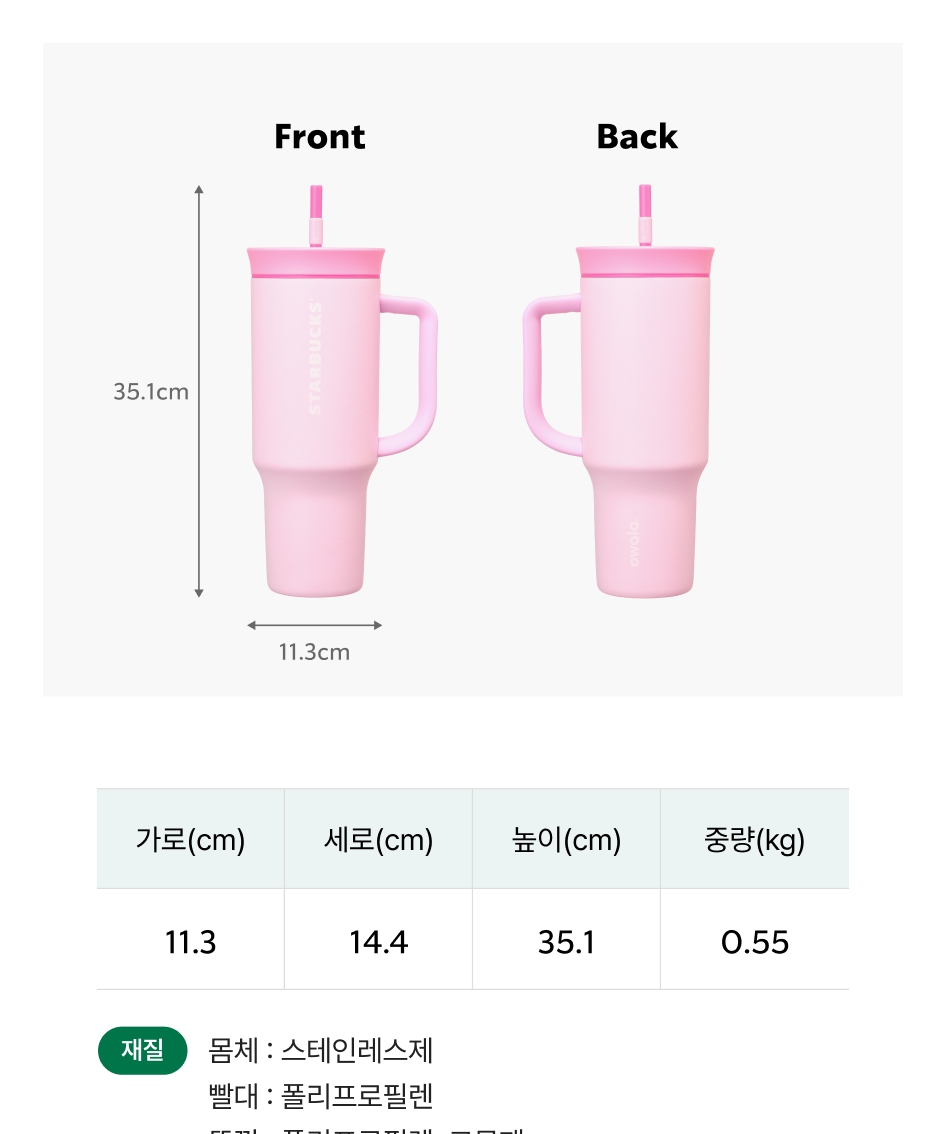Select the "Back" heading label
The image size is (945, 1134).
[x=637, y=137]
